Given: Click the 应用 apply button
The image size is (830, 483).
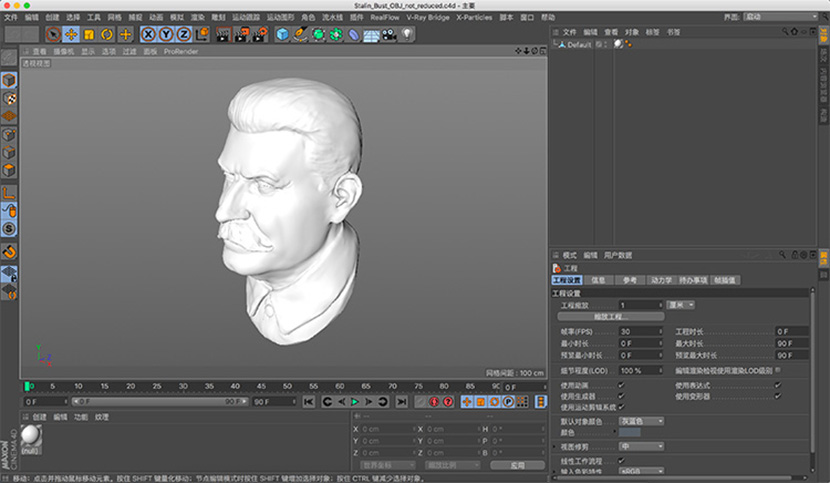Looking at the screenshot, I should point(517,465).
